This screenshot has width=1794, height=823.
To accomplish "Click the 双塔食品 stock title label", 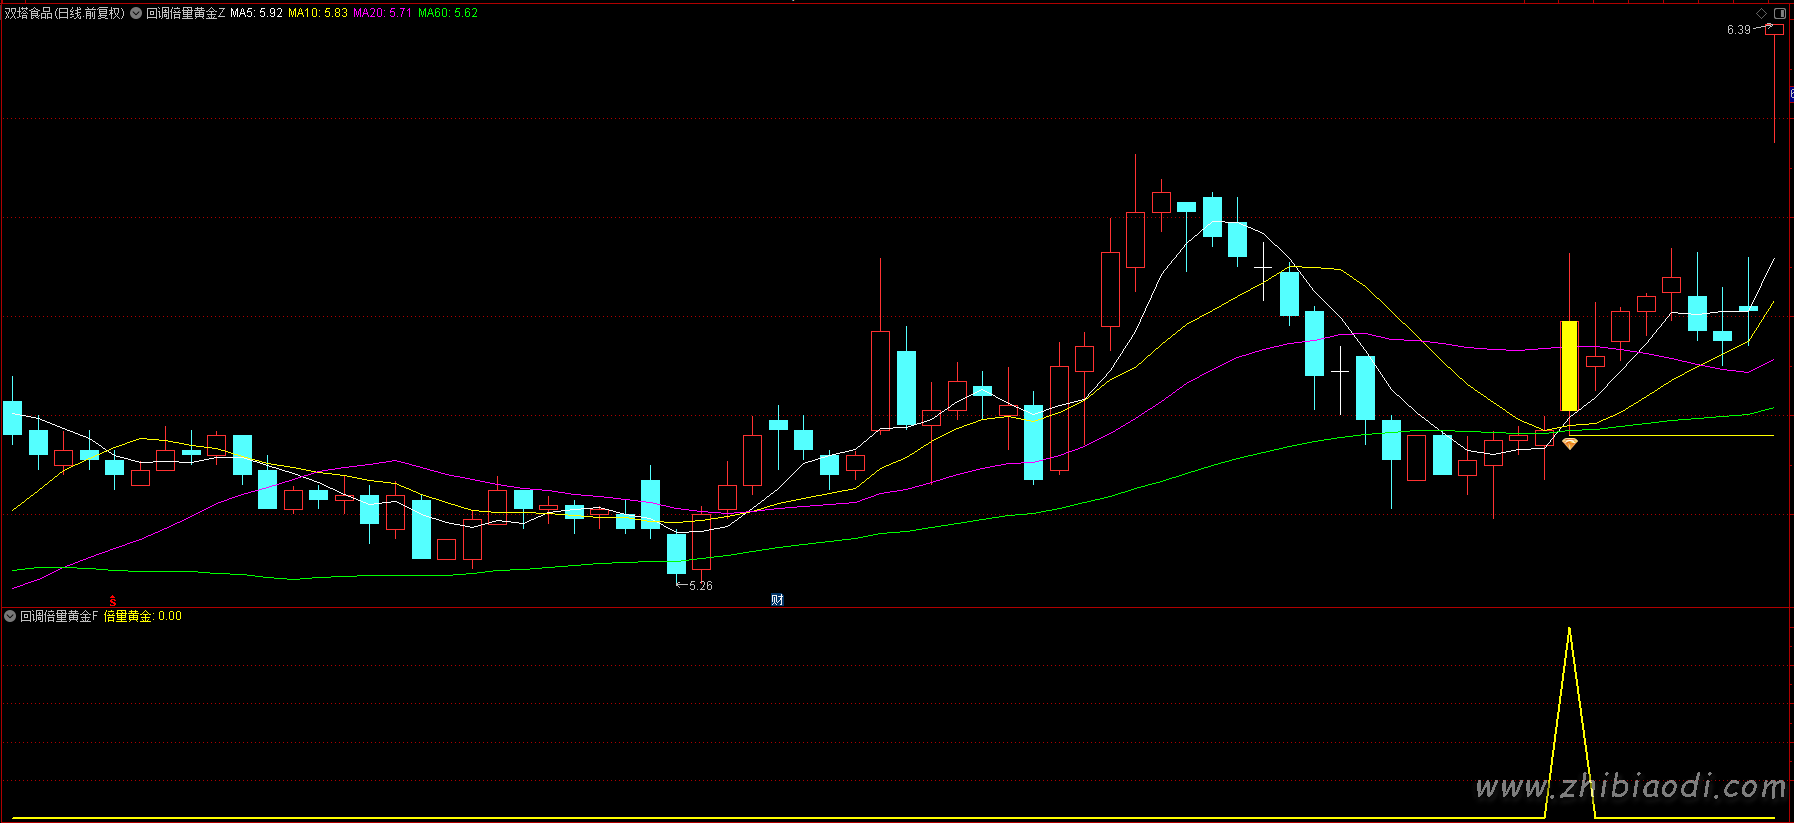I will pyautogui.click(x=65, y=13).
